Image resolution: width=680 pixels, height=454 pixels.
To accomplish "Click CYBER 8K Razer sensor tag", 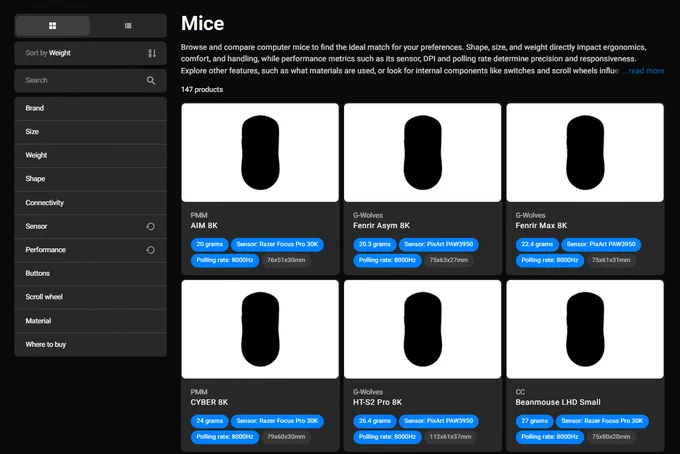I will point(277,421).
